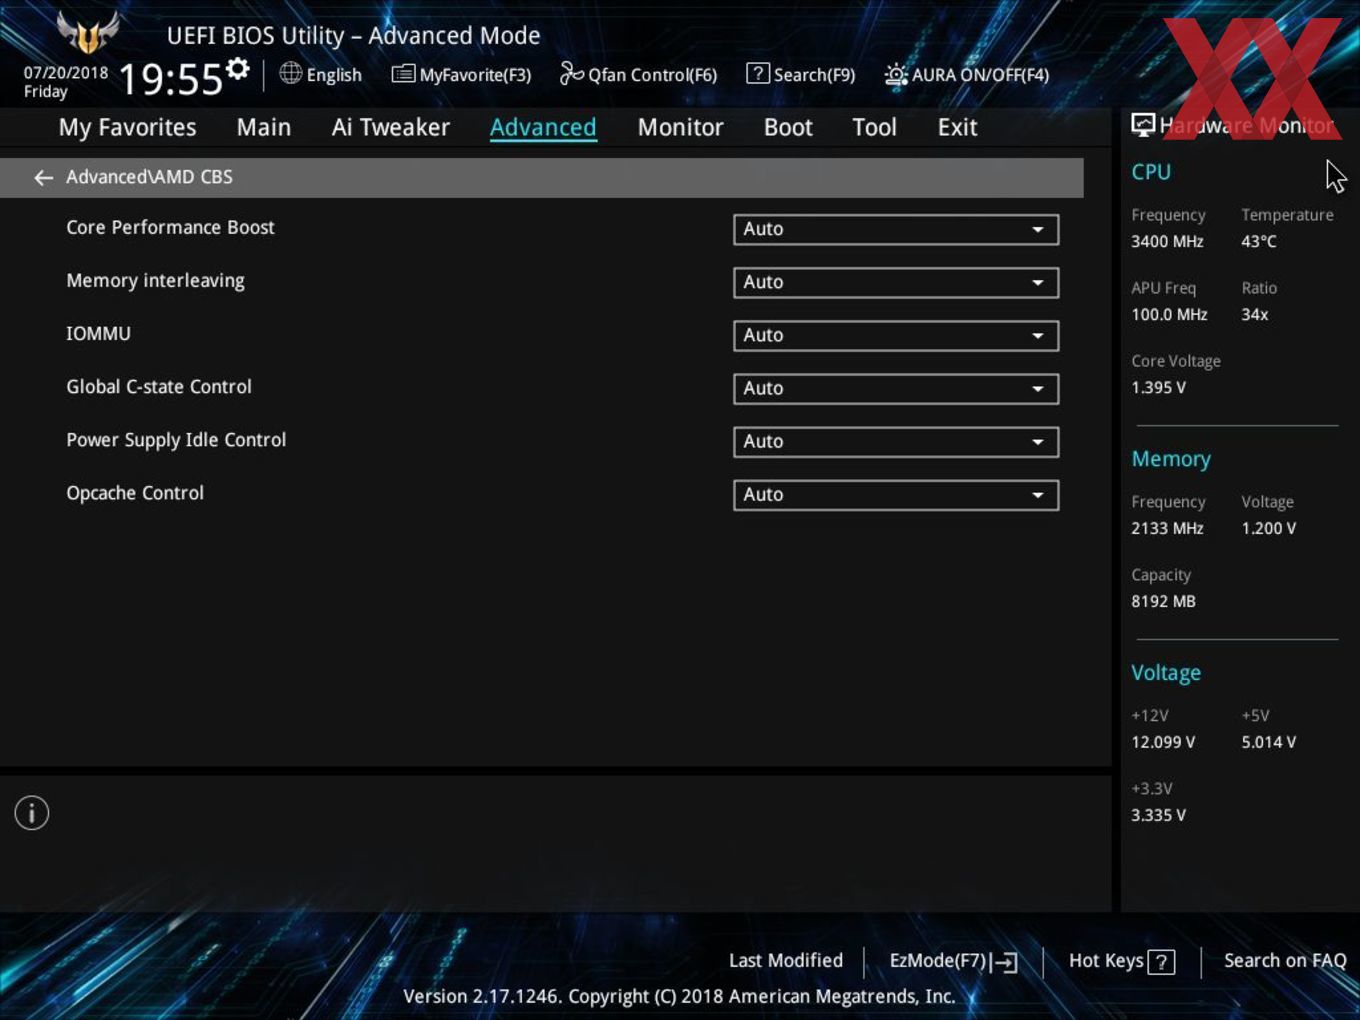
Task: Open the Ai Tweaker tab
Action: 391,128
